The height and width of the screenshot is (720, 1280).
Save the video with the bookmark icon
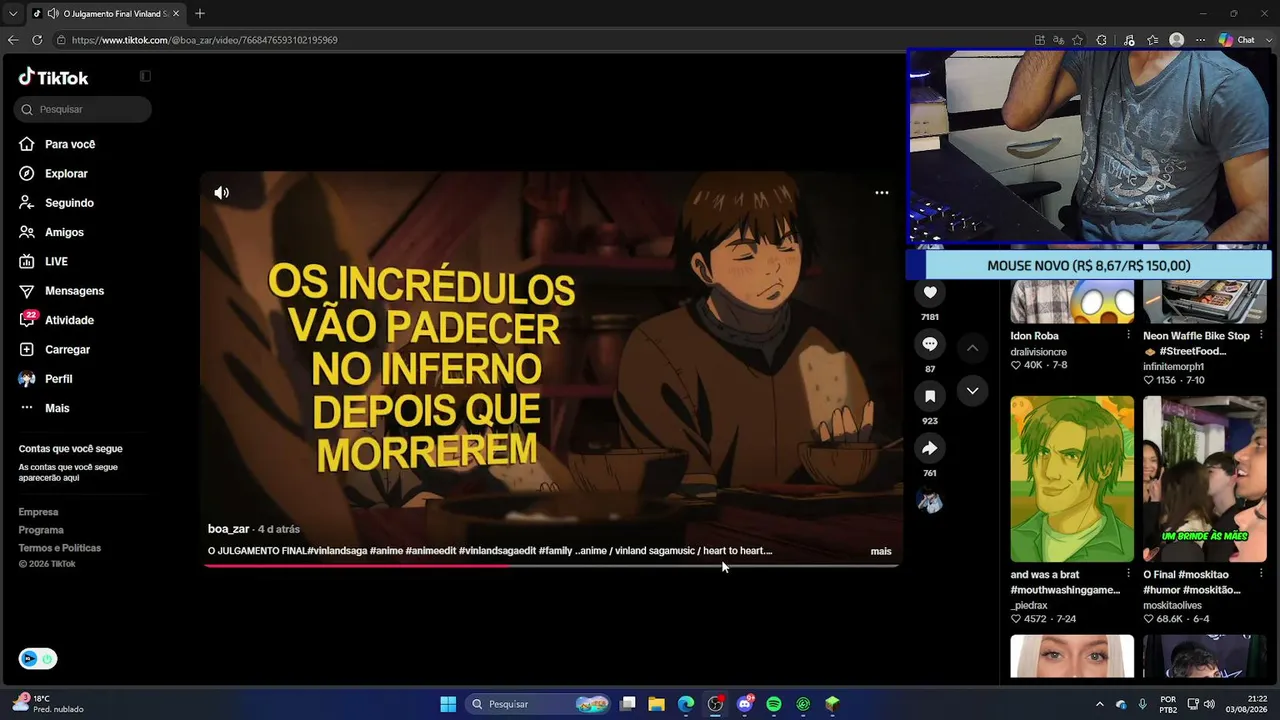(x=930, y=396)
